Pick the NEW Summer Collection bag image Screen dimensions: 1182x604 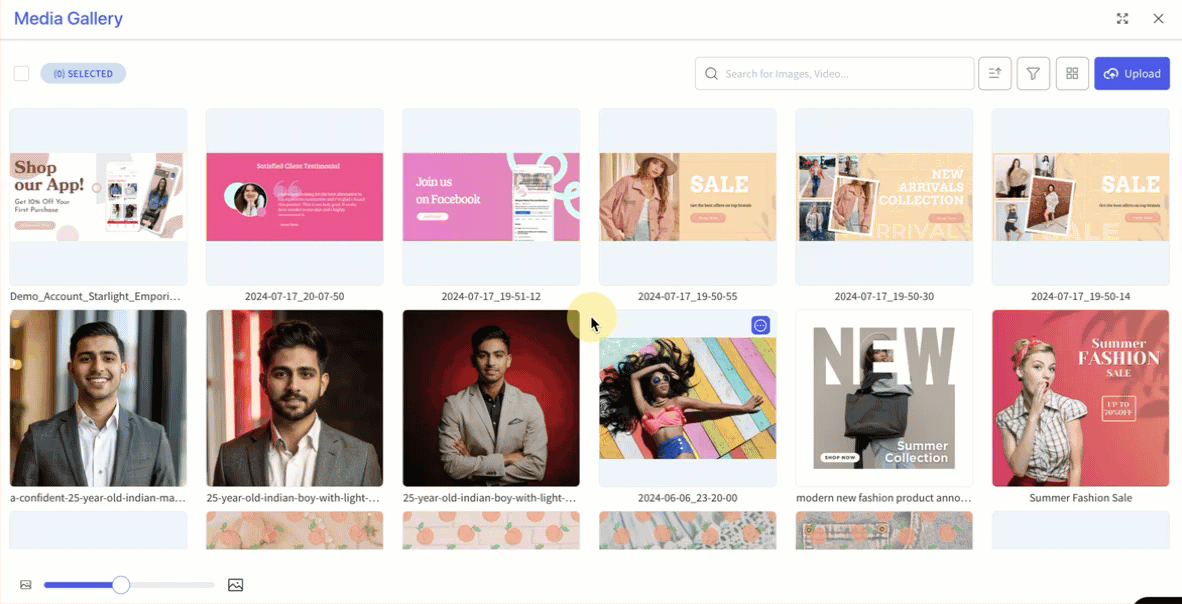[884, 398]
